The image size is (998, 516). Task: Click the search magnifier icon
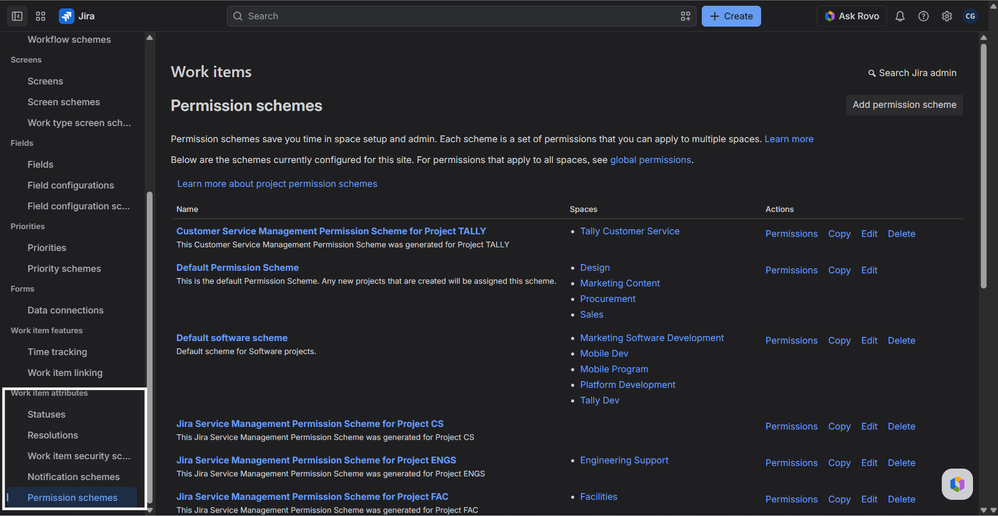click(237, 16)
